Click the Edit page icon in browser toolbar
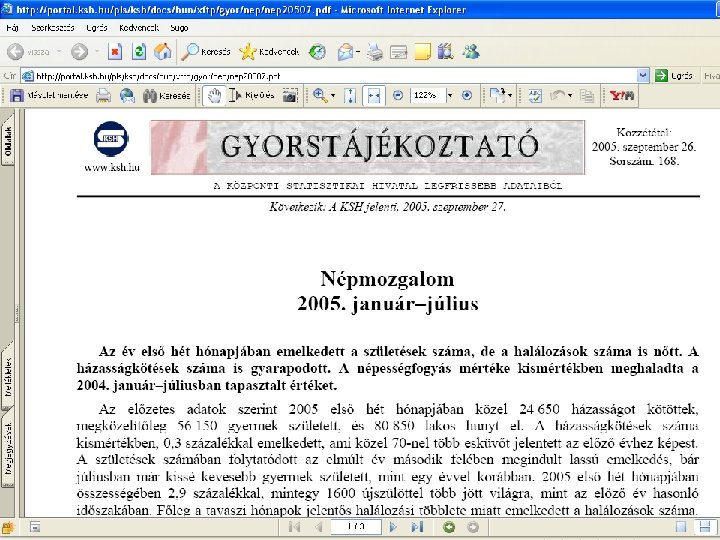Screen dimensions: 720x540 click(x=398, y=52)
